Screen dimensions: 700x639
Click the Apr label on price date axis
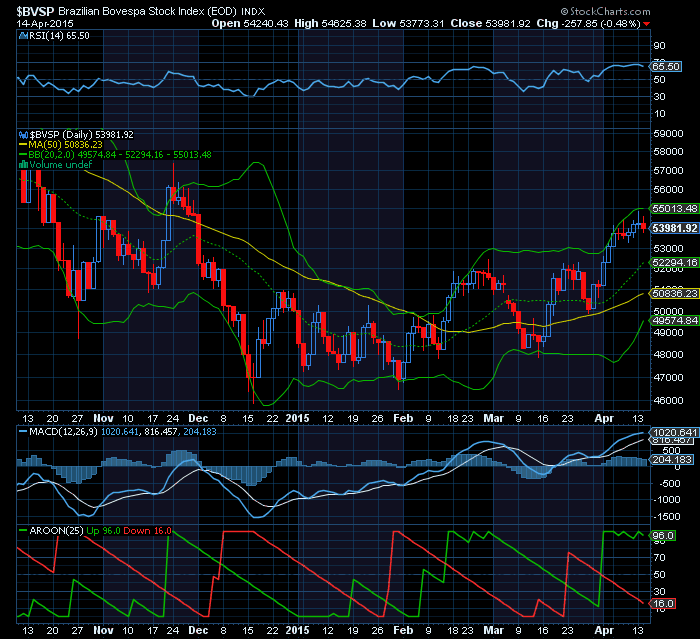(604, 418)
